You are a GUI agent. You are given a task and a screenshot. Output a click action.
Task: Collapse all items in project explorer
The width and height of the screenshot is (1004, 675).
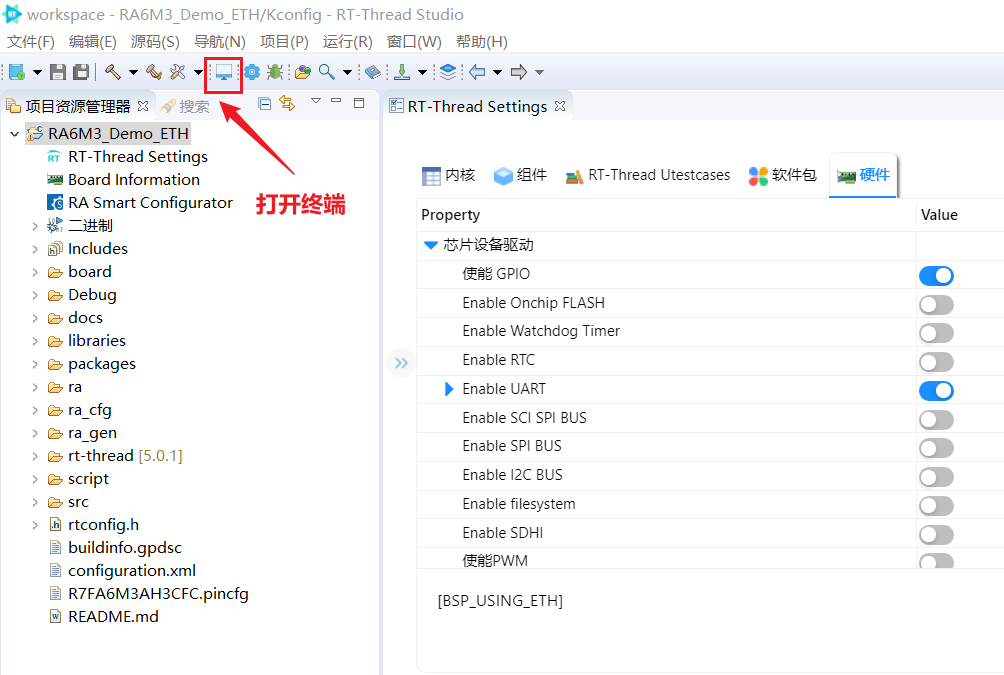(x=264, y=103)
